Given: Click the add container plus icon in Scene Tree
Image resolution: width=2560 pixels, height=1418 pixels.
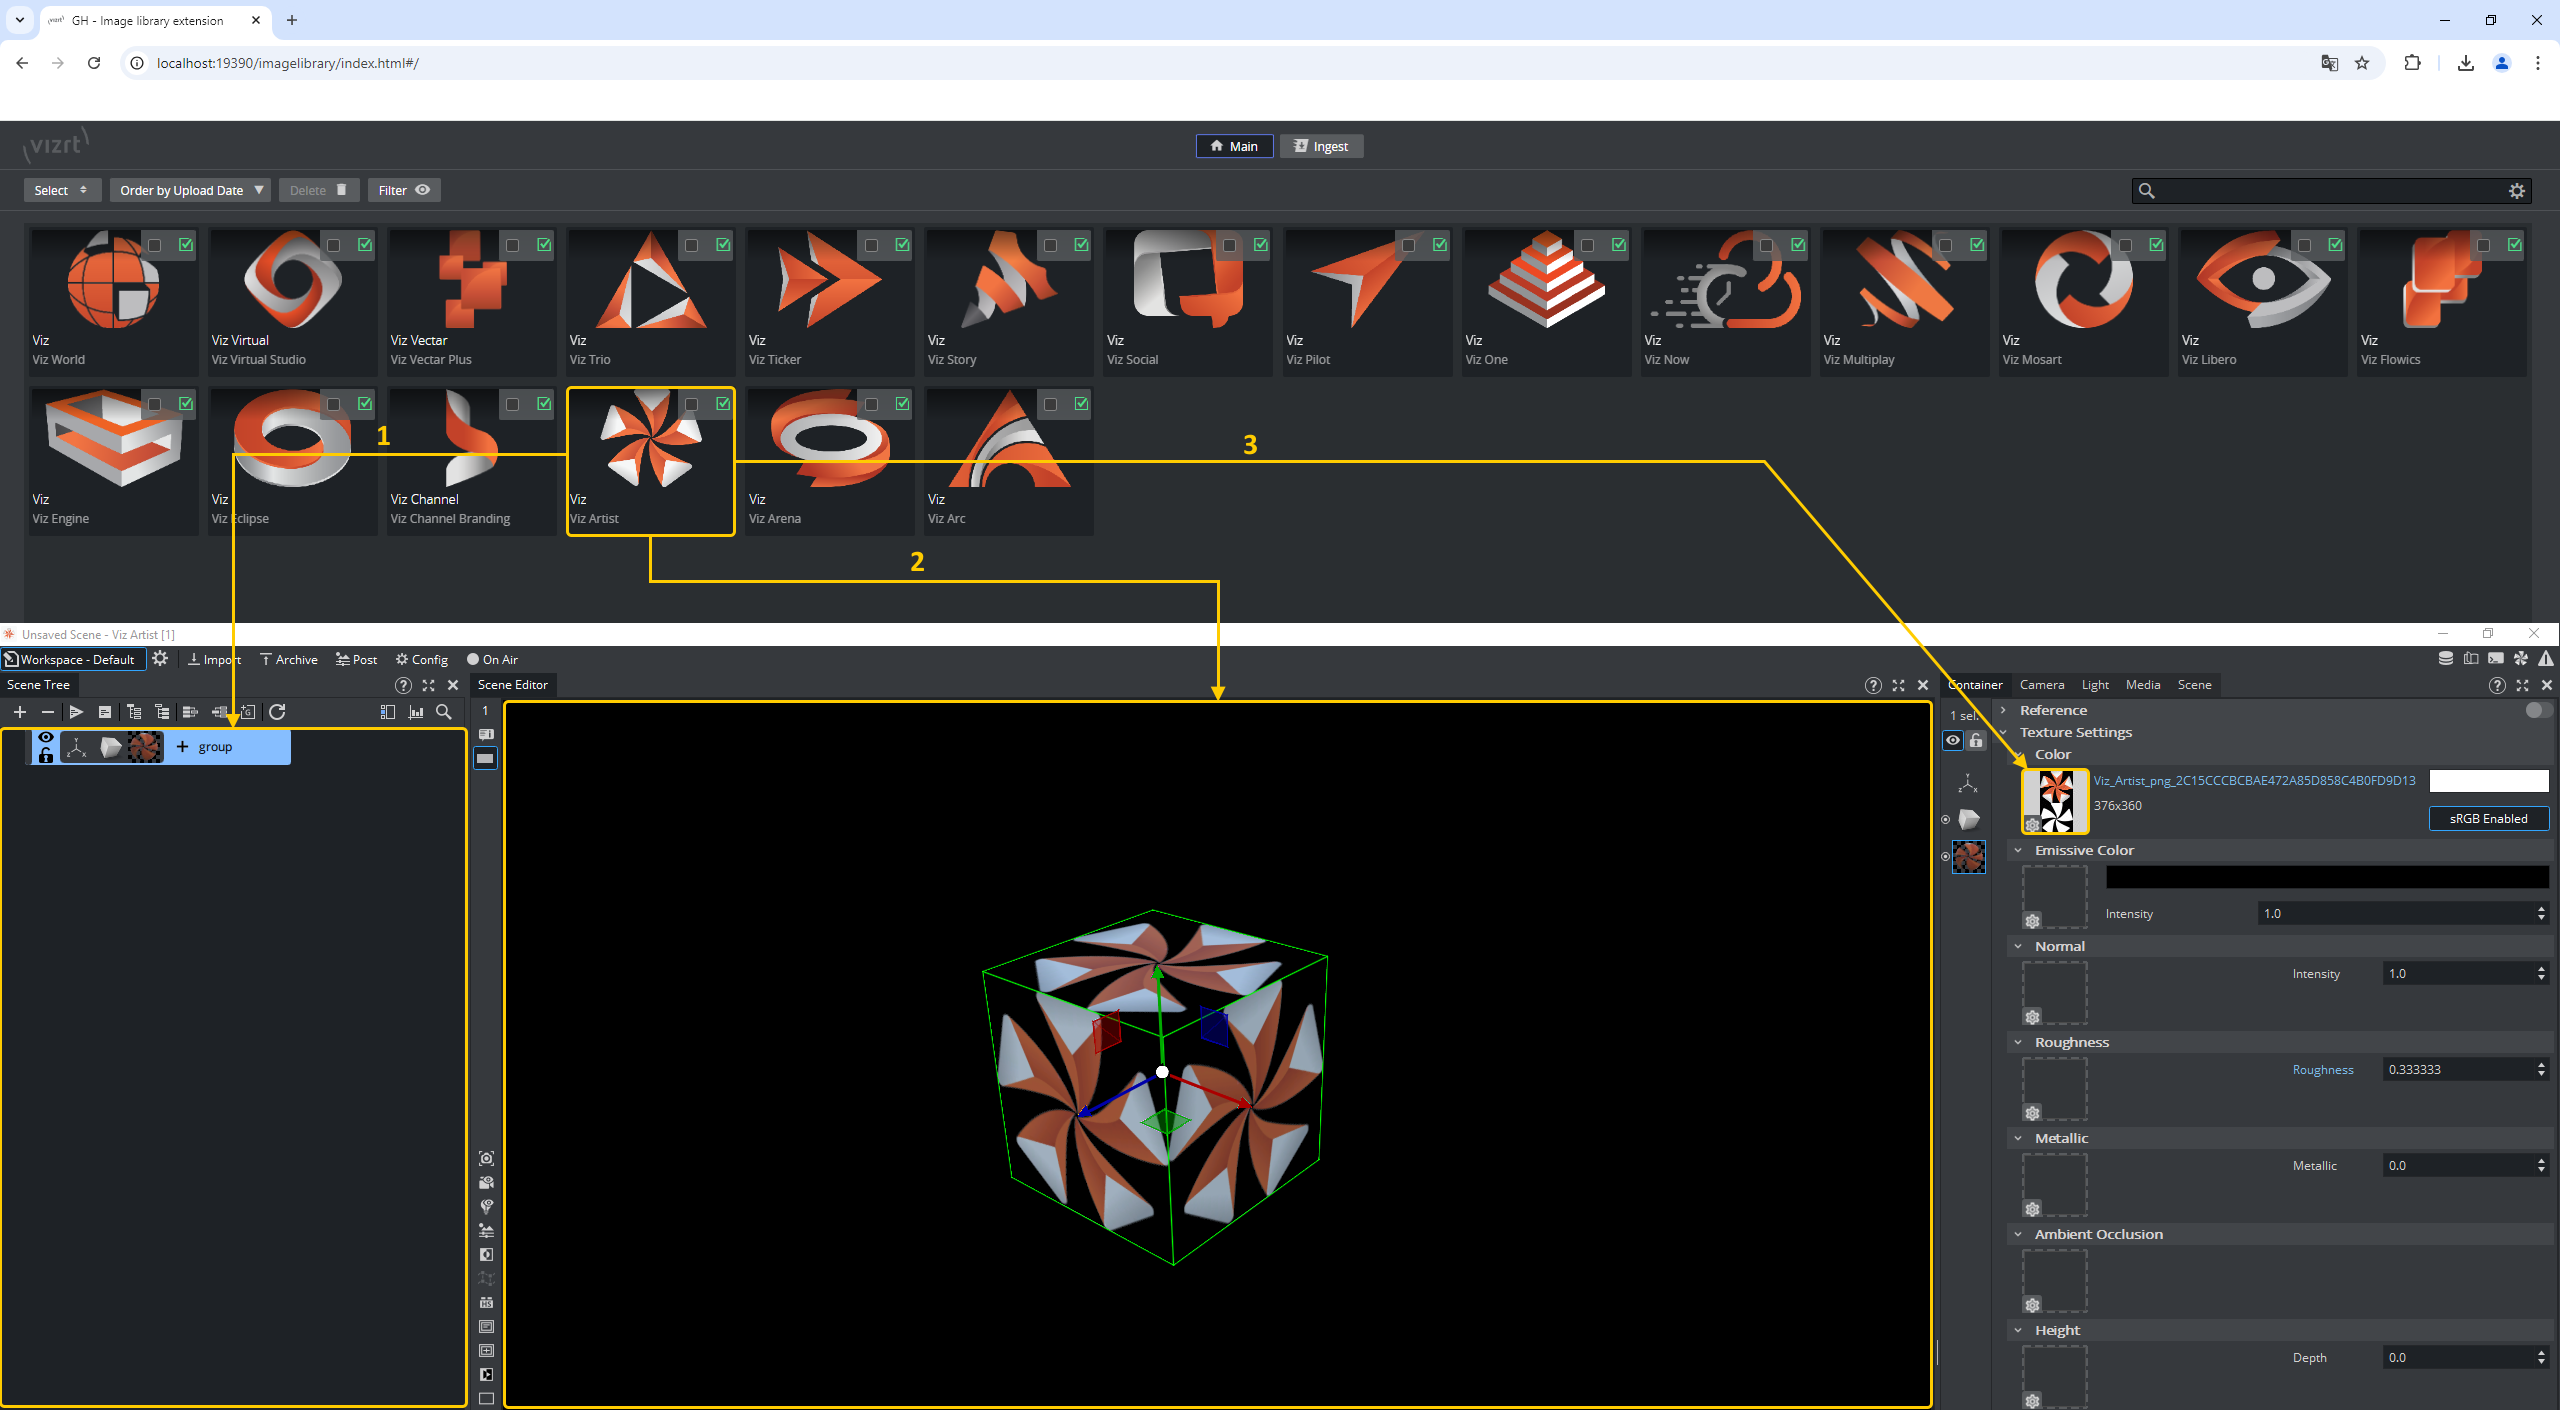Looking at the screenshot, I should [20, 713].
